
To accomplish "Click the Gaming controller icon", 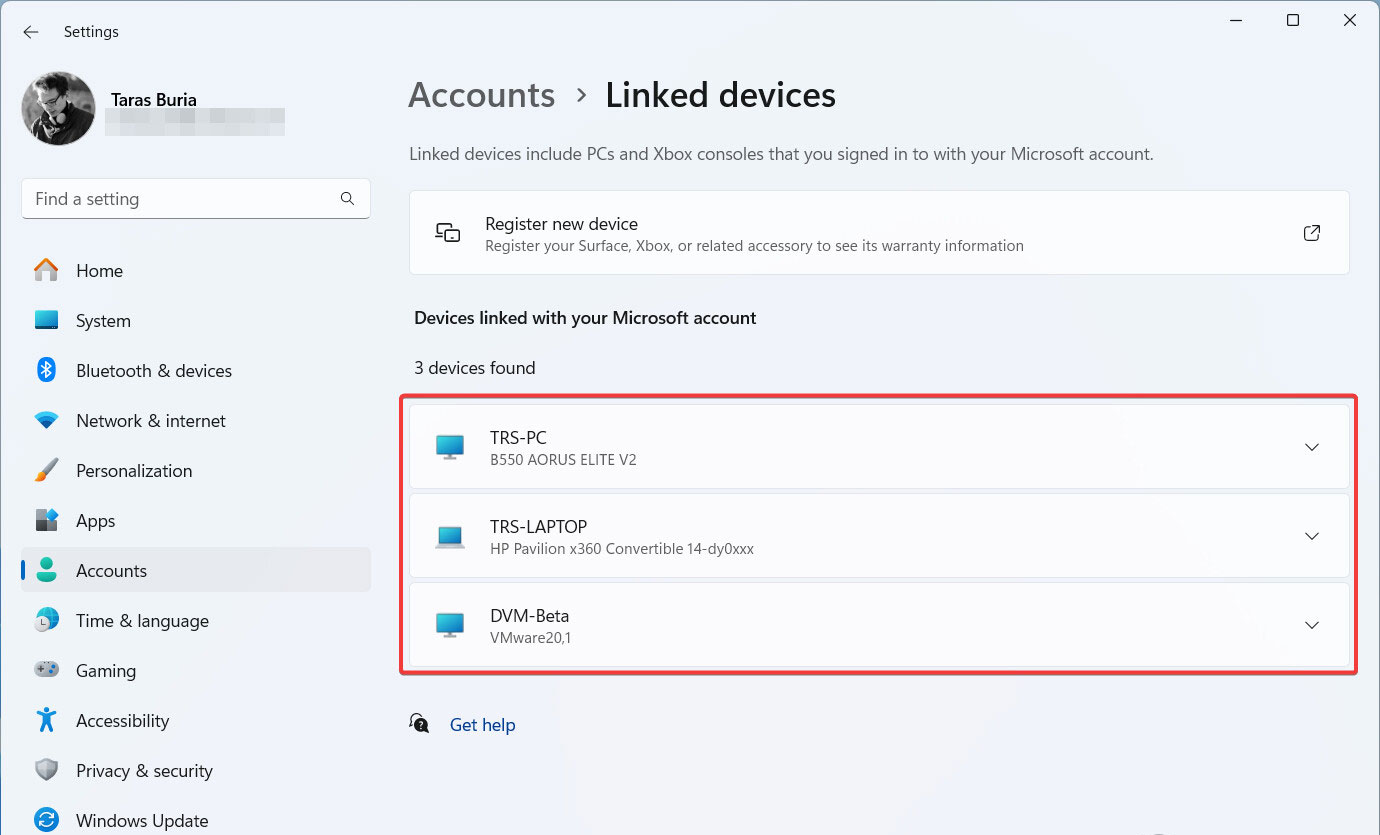I will (x=46, y=670).
